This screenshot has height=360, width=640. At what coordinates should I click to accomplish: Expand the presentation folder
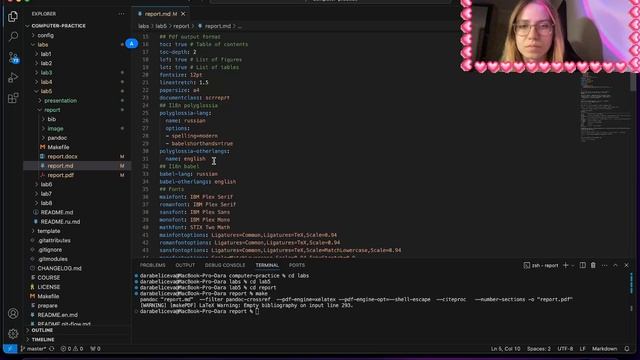click(60, 101)
